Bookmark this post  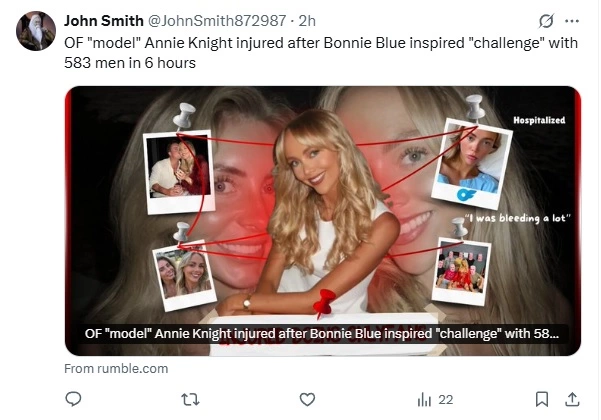[541, 399]
